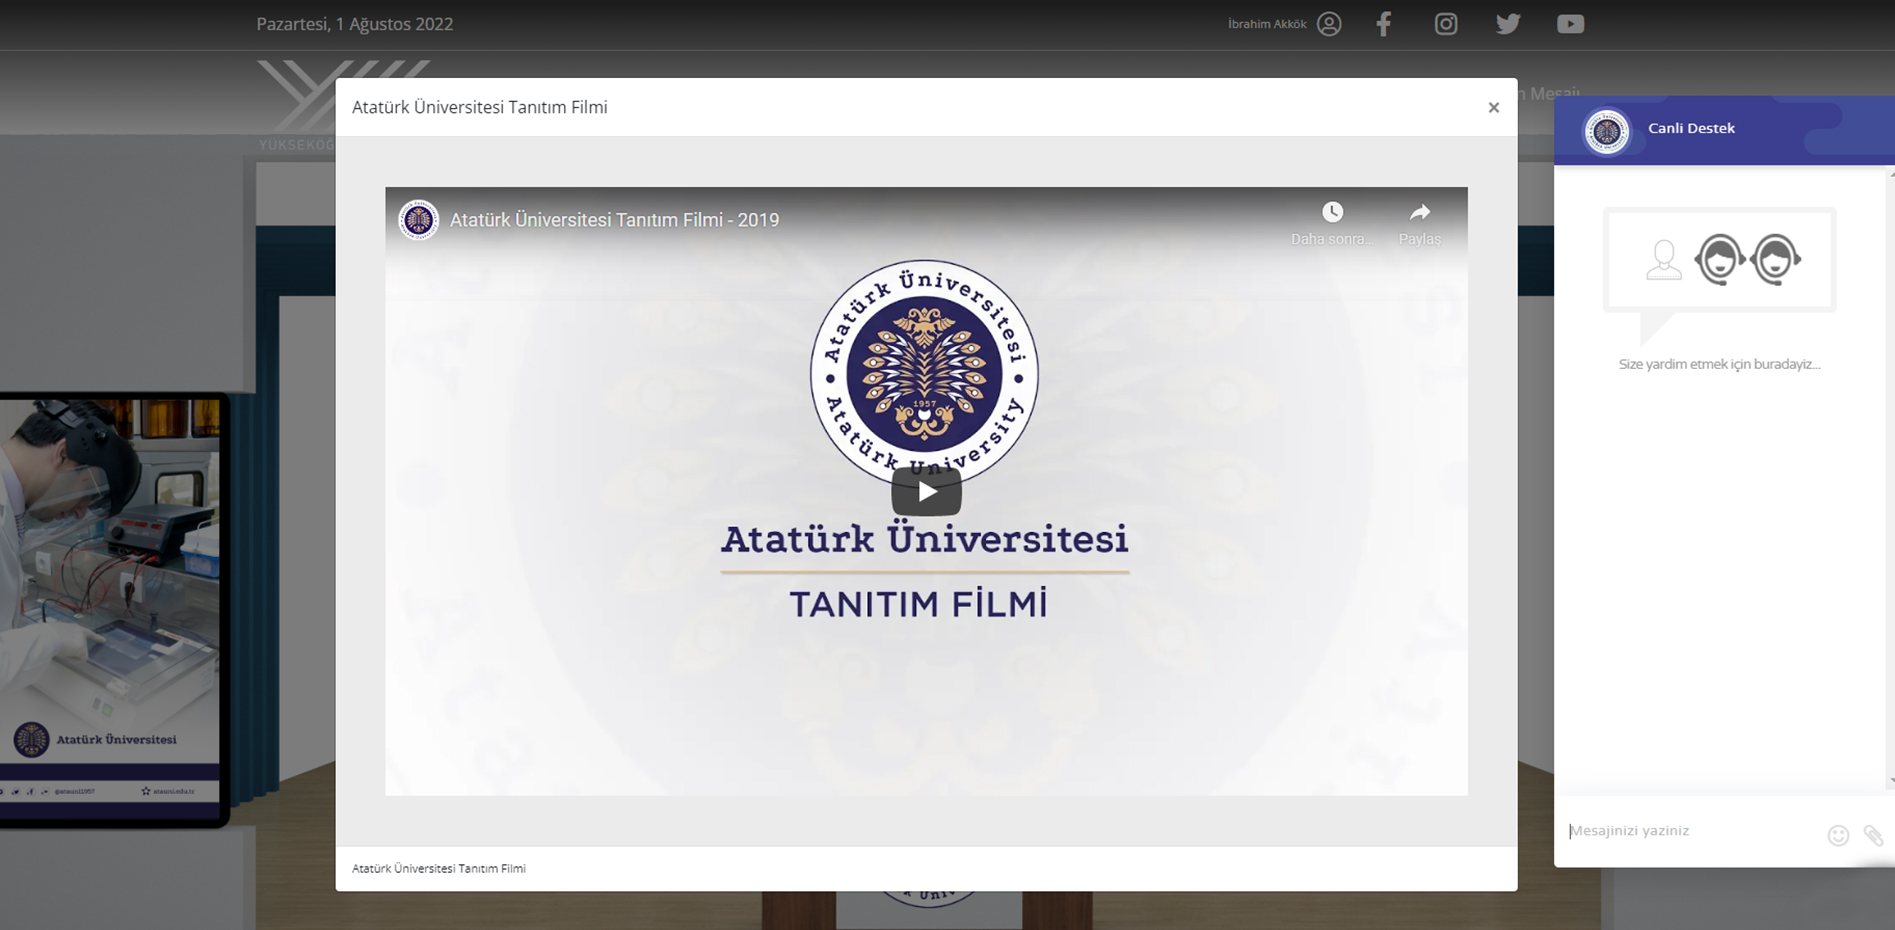Click the university logo in the chat header

(x=1607, y=131)
